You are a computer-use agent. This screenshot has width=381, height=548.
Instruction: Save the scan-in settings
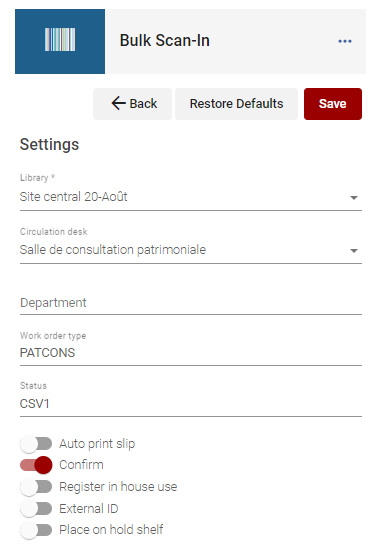coord(333,104)
